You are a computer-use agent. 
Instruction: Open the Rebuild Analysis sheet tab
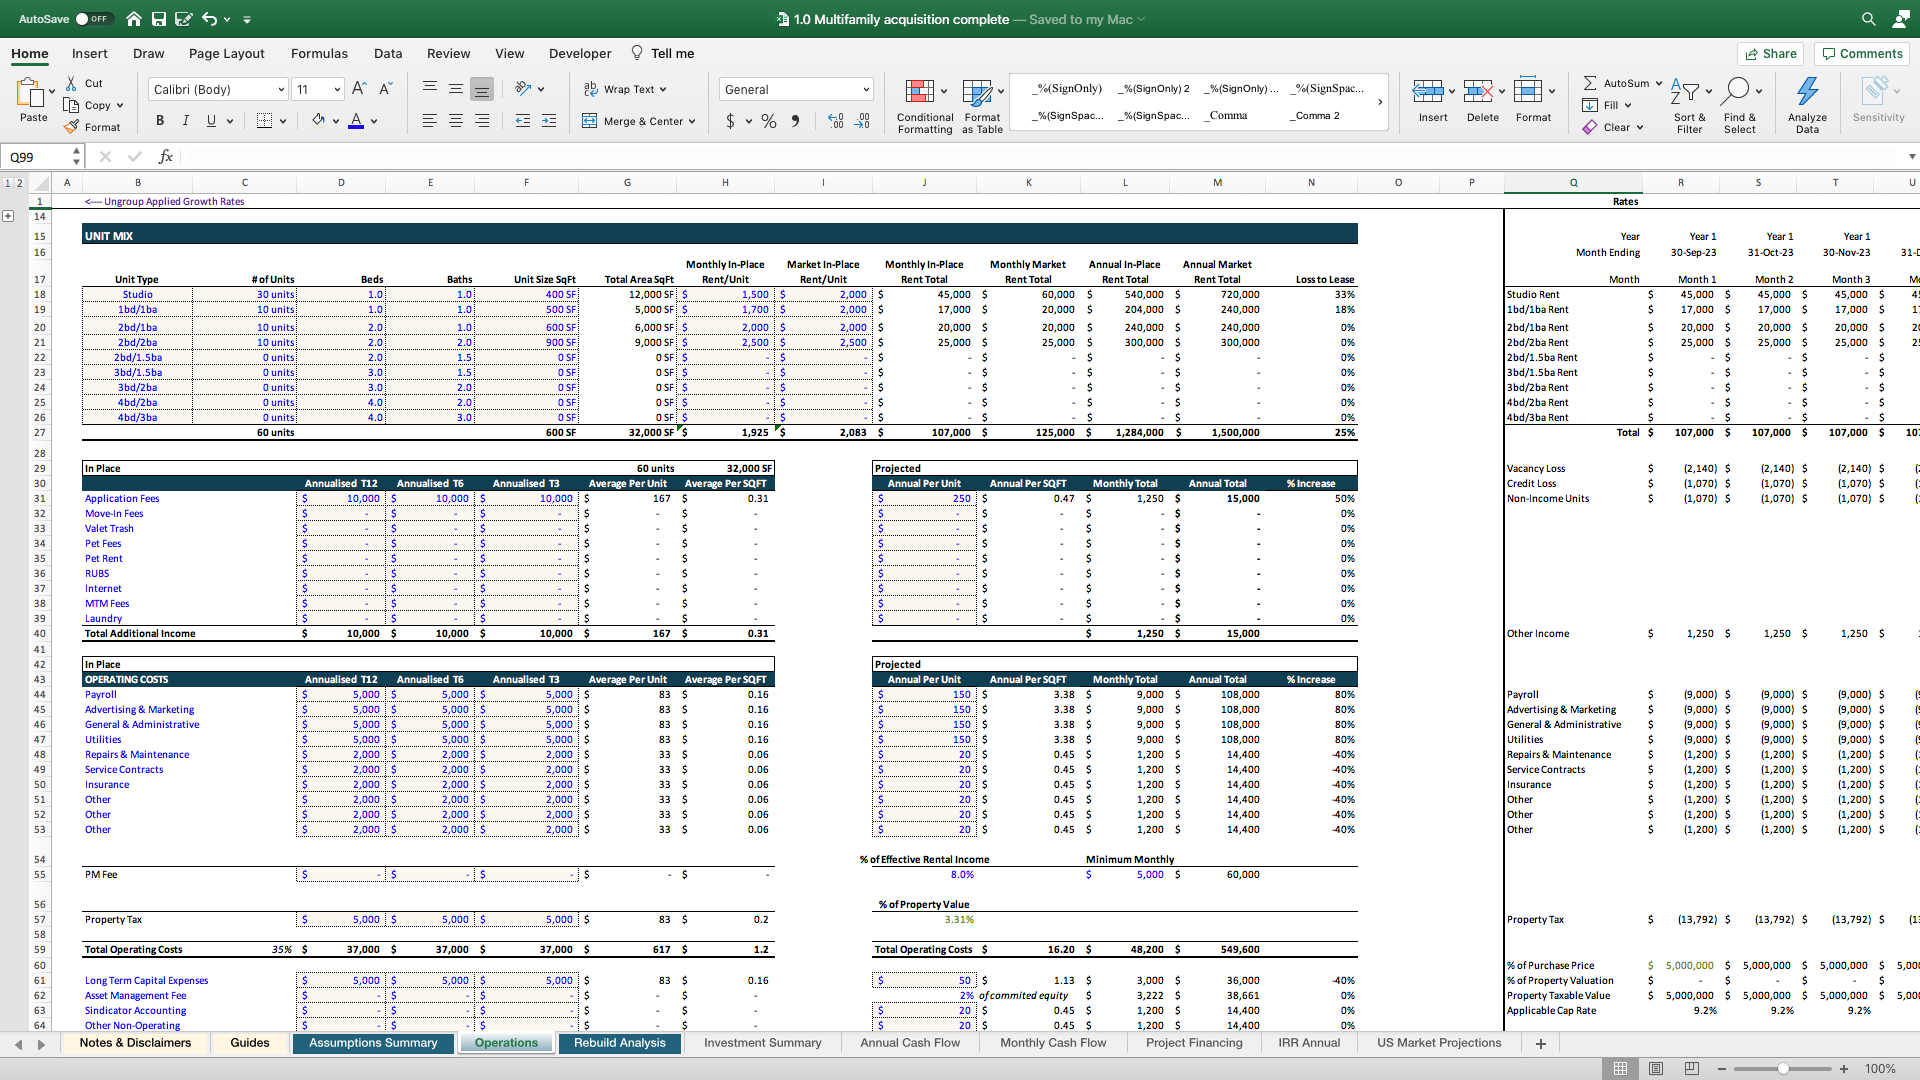click(620, 1042)
